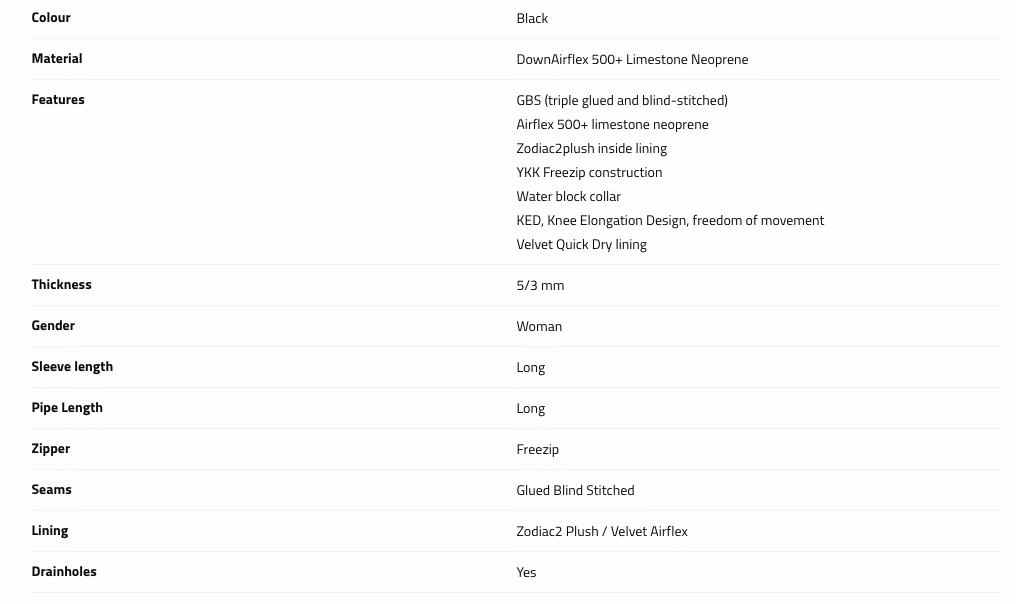Click DownAirflex 500+ Limestone Neoprene text

click(x=632, y=59)
